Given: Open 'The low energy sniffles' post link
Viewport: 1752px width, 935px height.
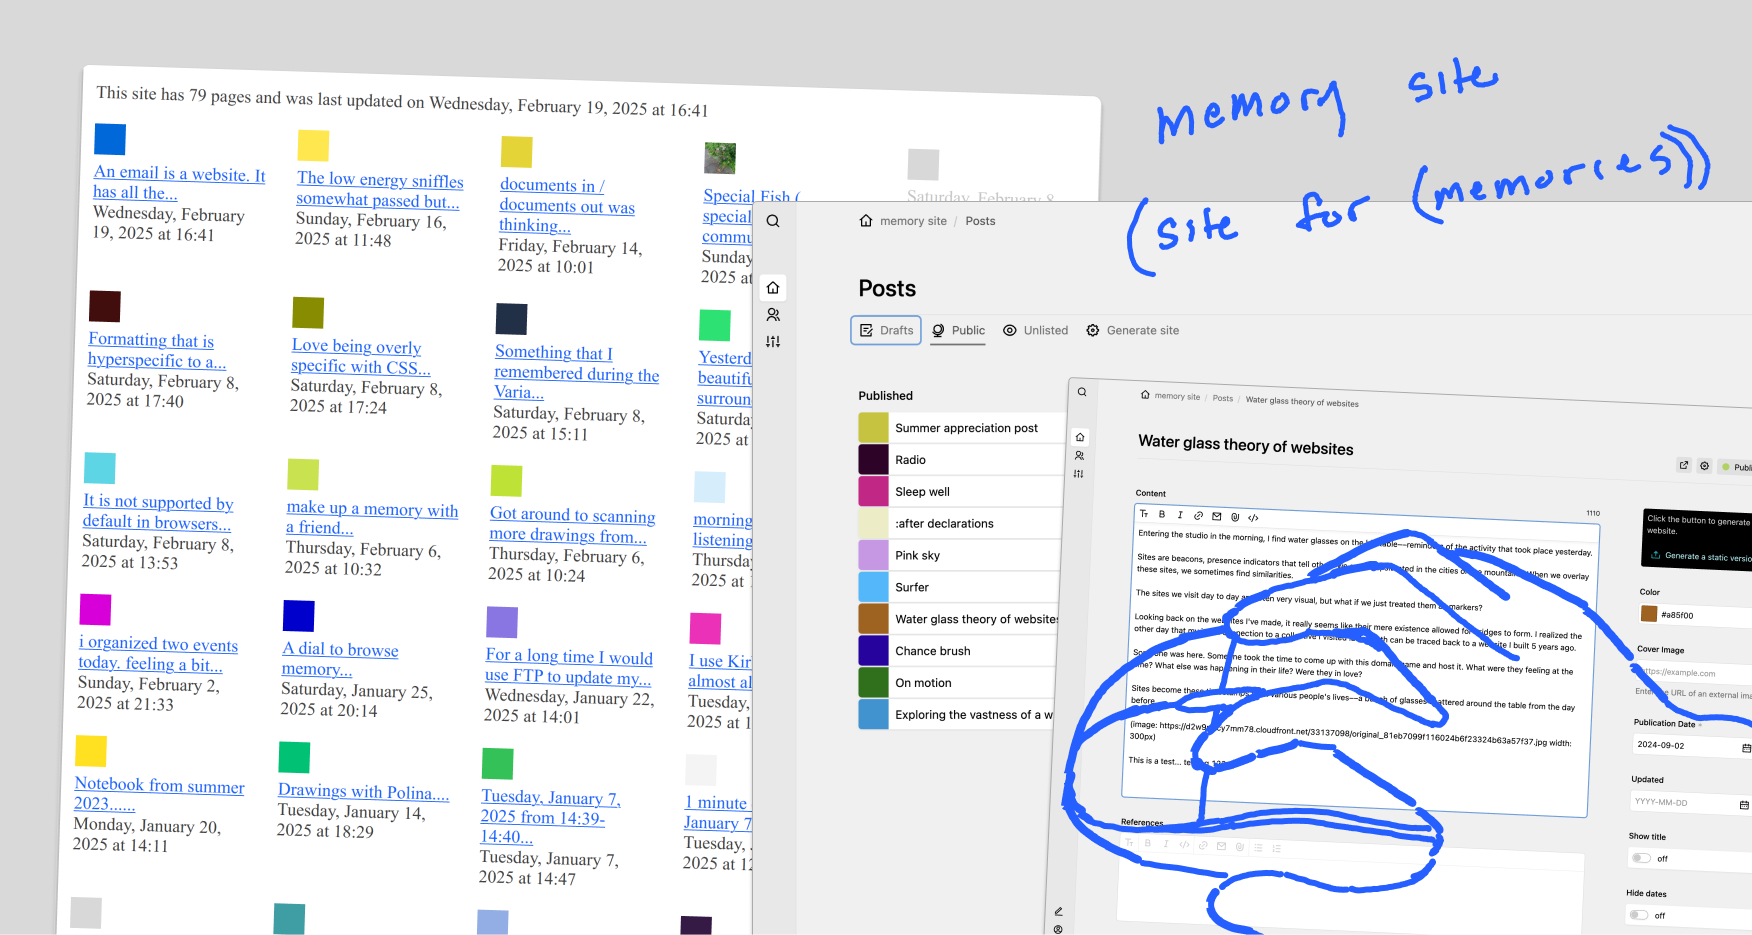Looking at the screenshot, I should point(379,189).
